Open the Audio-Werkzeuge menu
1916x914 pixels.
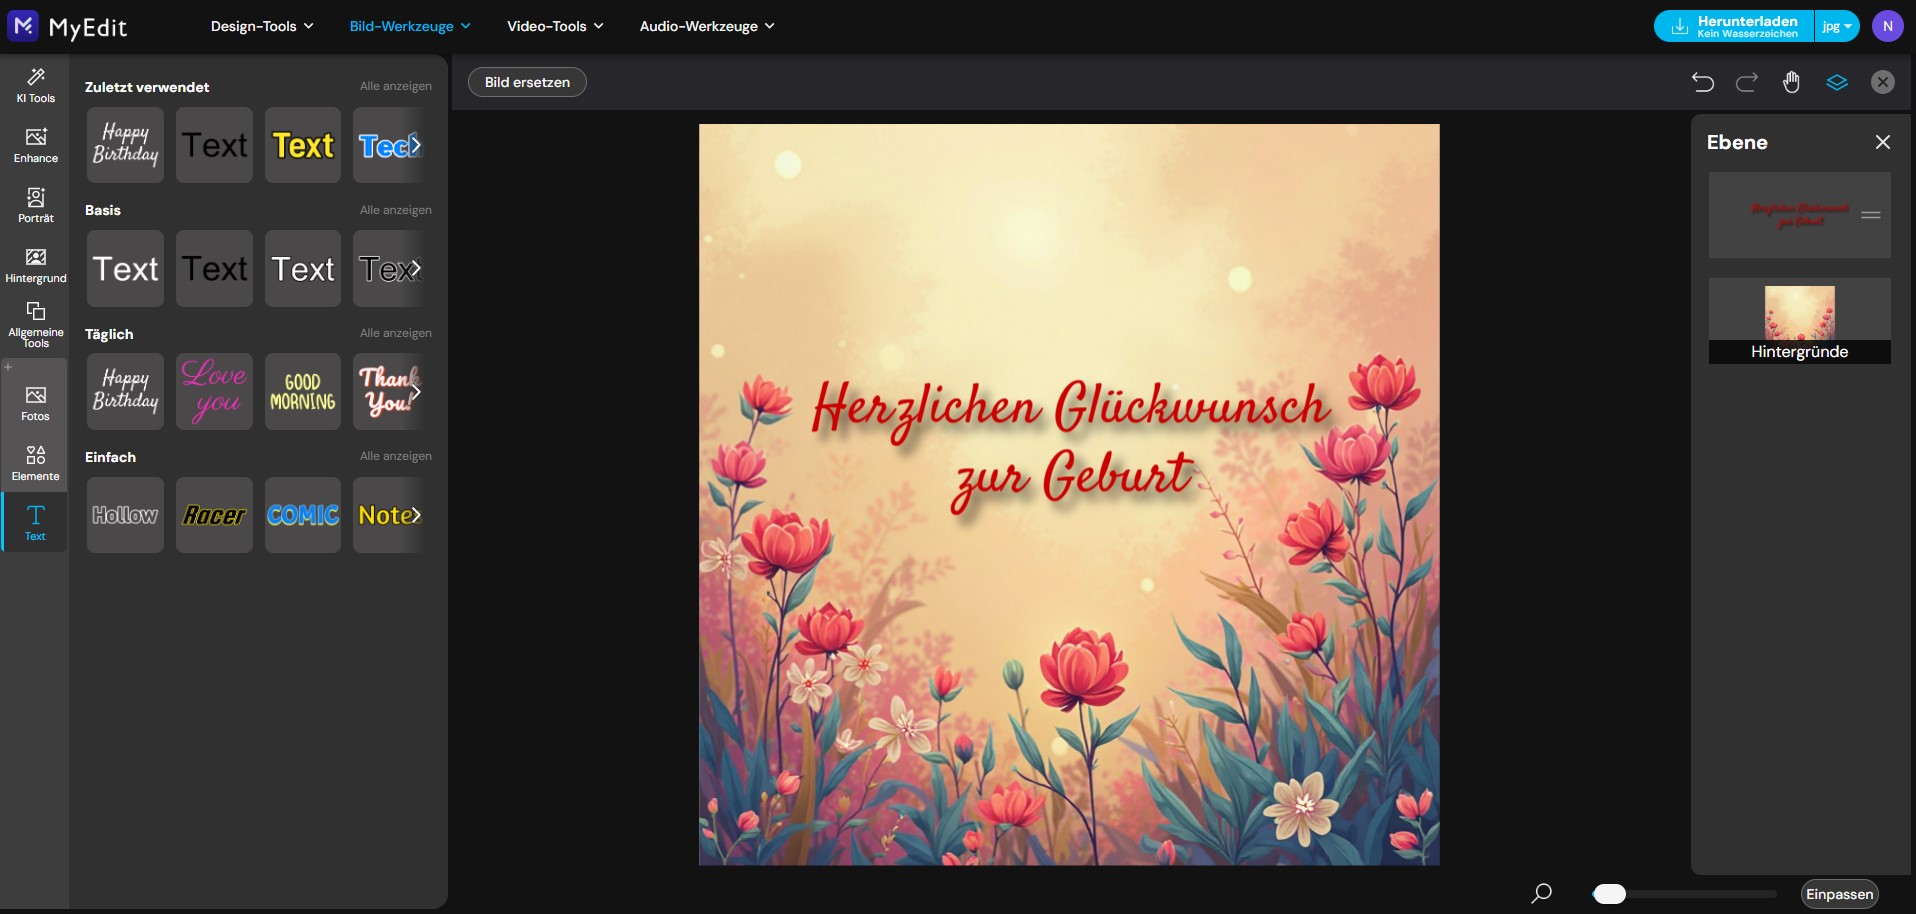coord(706,26)
